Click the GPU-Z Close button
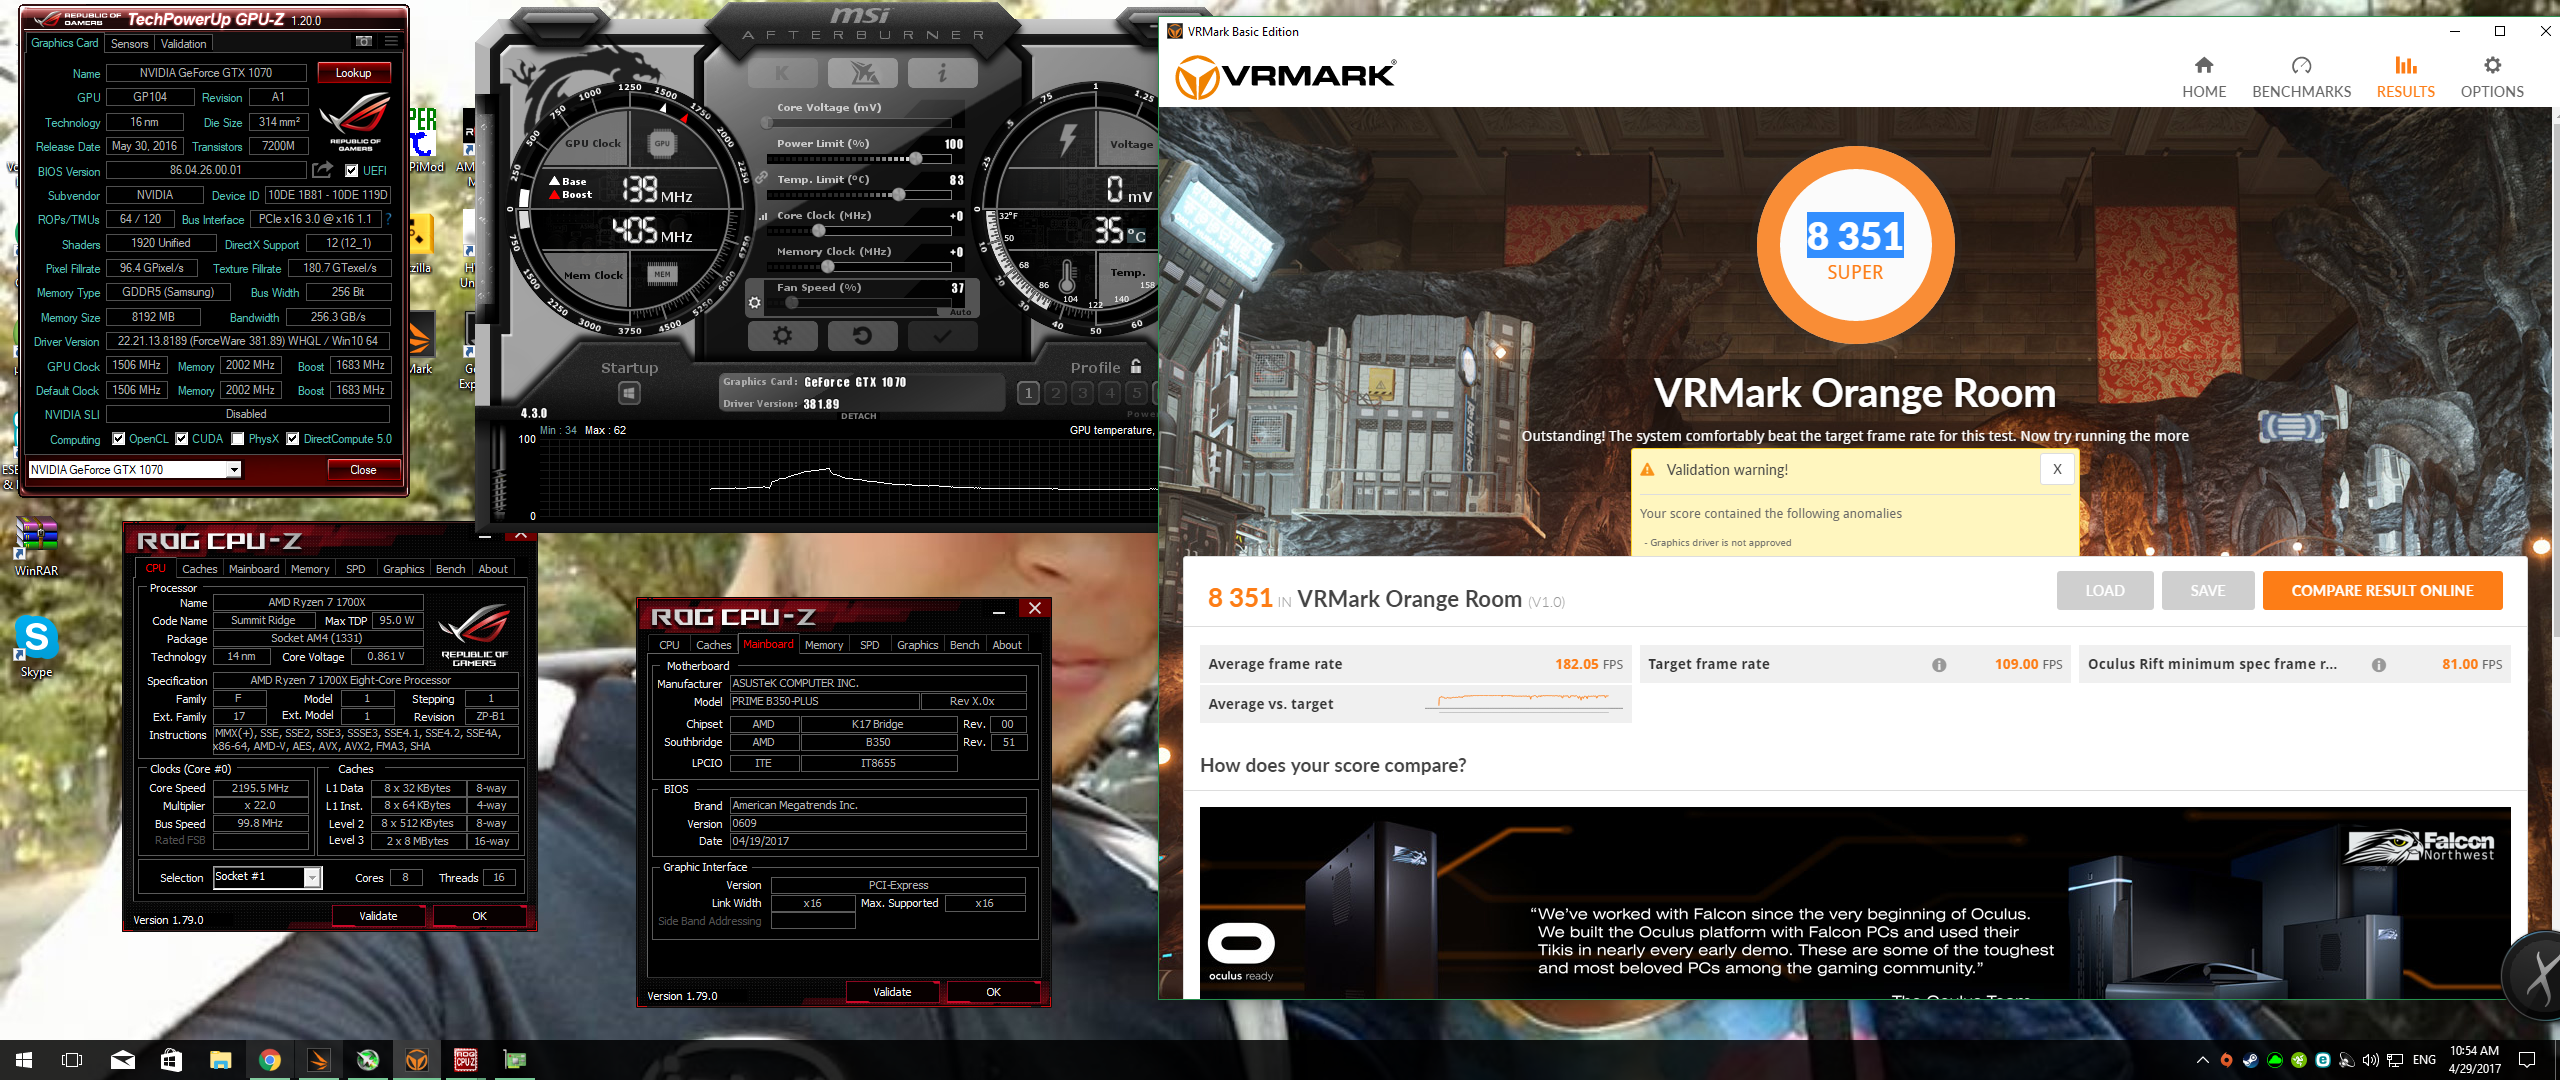 (x=363, y=470)
